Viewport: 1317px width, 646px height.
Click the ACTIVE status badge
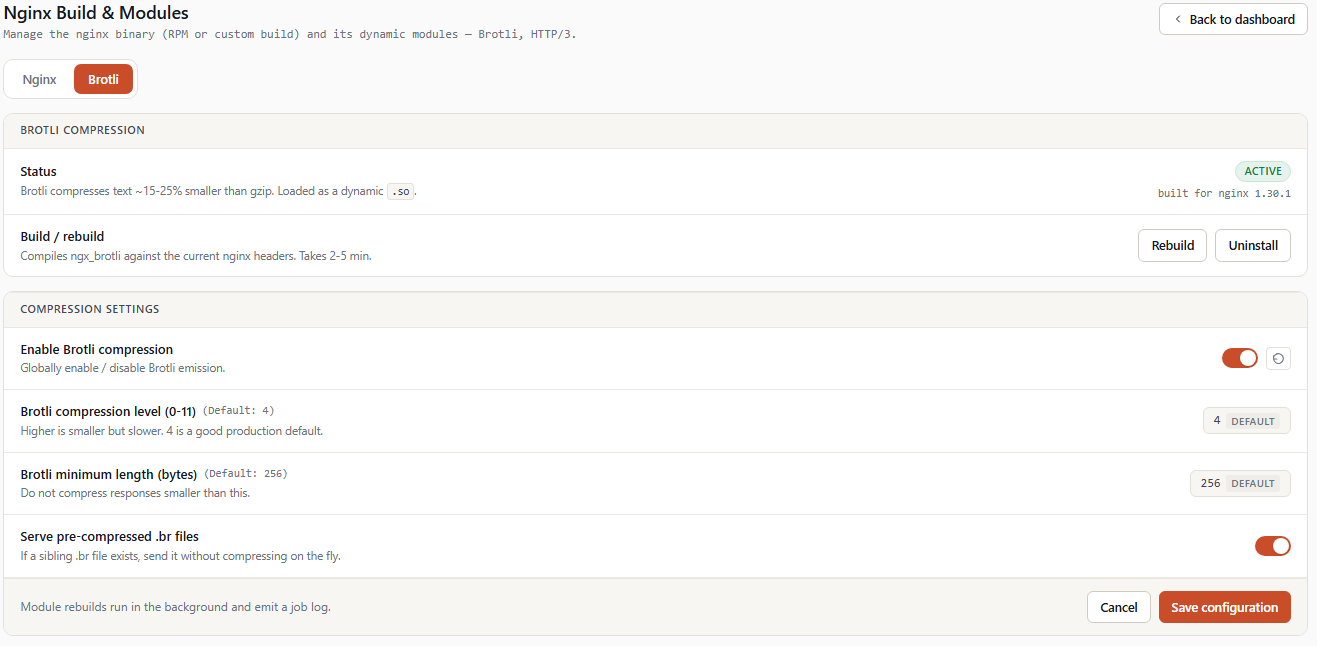coord(1263,171)
